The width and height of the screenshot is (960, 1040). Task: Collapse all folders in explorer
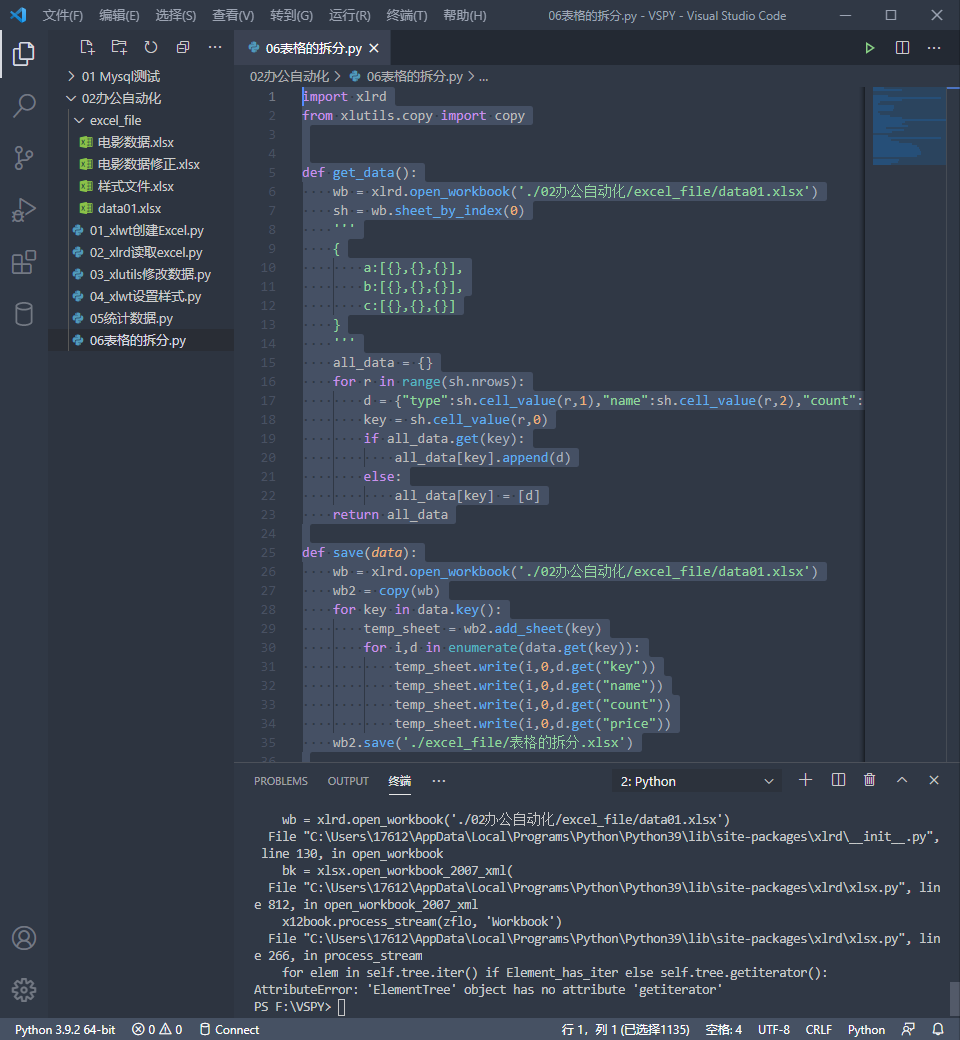click(x=182, y=47)
